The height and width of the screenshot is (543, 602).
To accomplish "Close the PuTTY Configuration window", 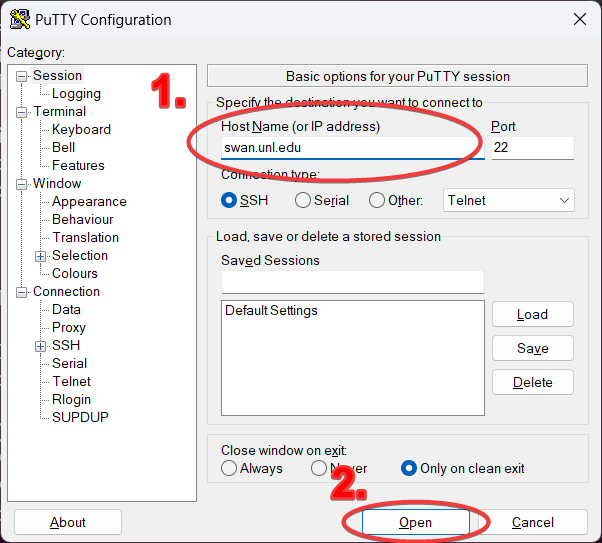I will 579,19.
